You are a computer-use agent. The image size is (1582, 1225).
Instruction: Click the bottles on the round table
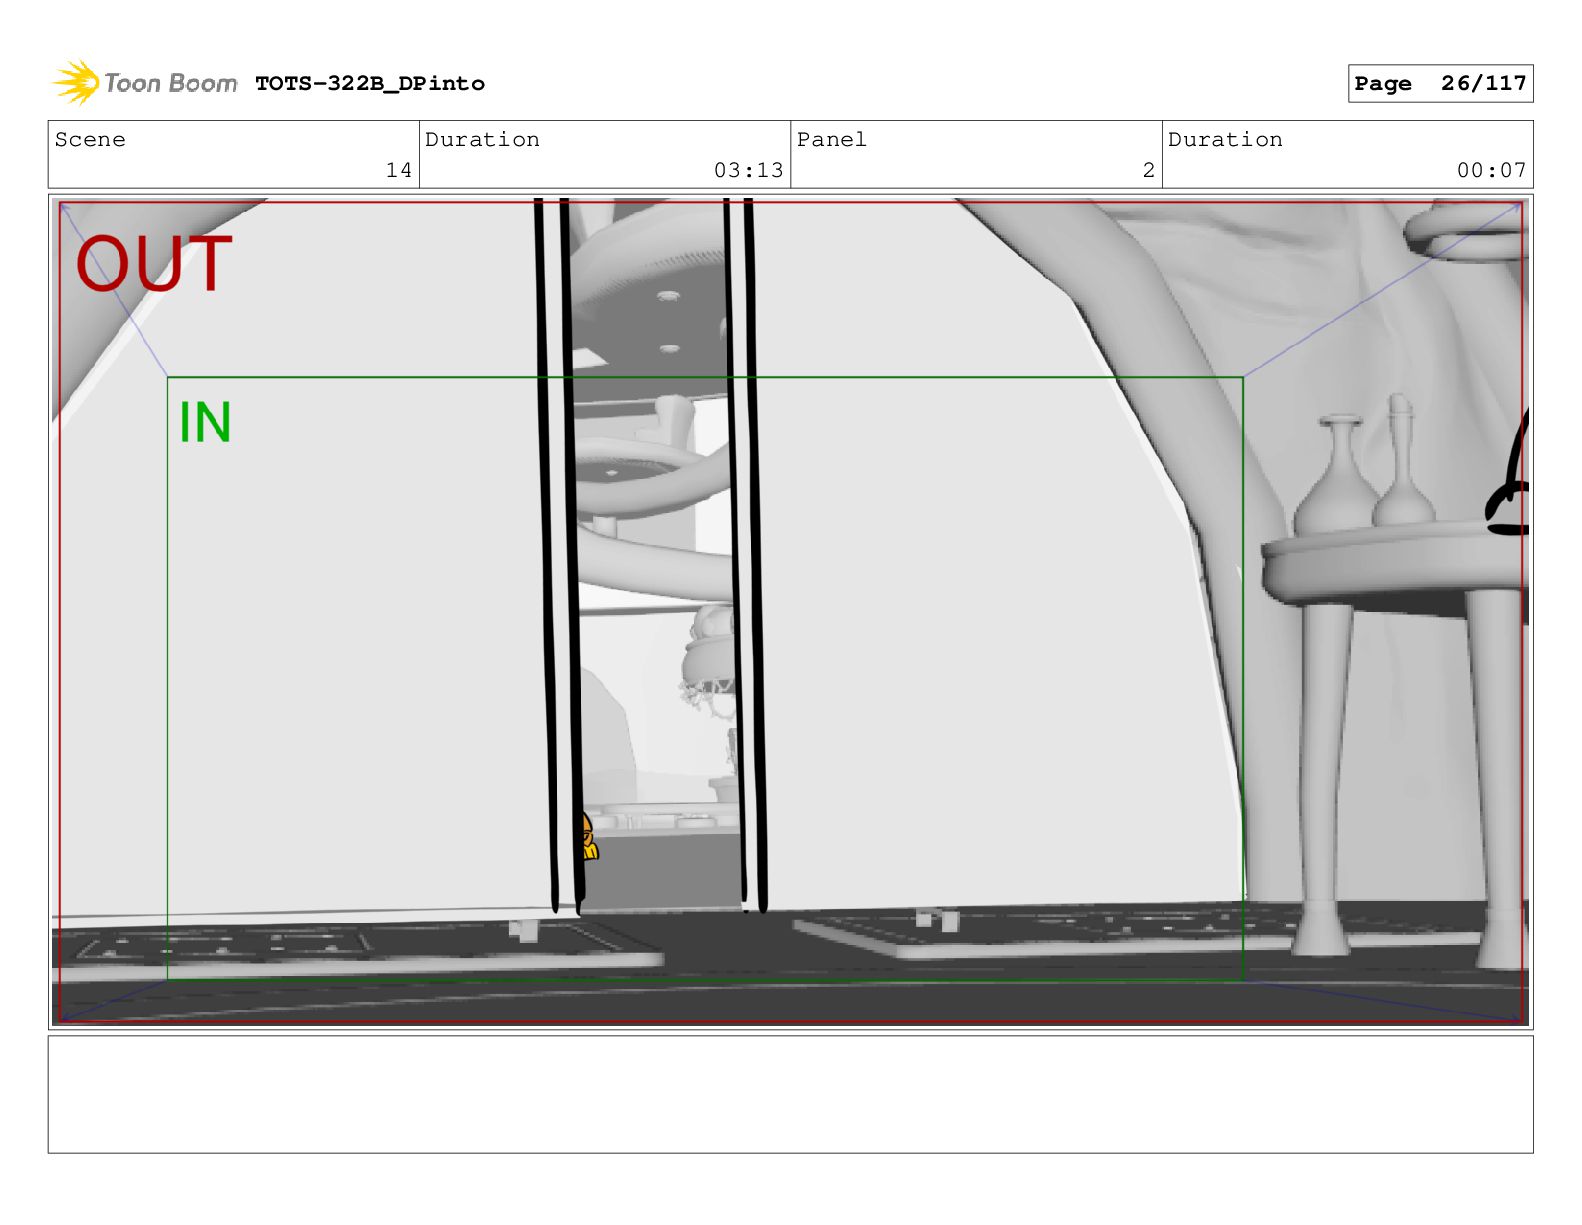(1366, 465)
